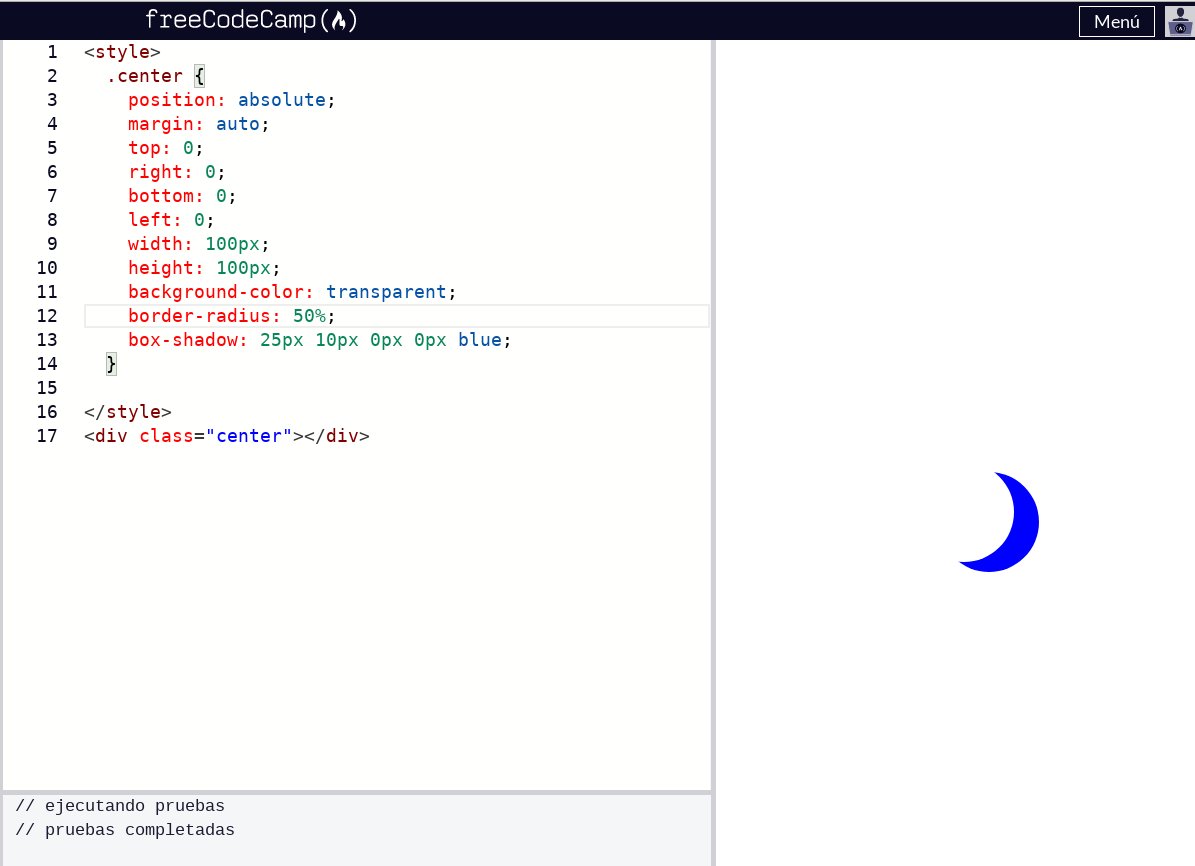Screen dimensions: 1195x866
Task: Click '// ejecutando pruebas' console line
Action: click(120, 806)
